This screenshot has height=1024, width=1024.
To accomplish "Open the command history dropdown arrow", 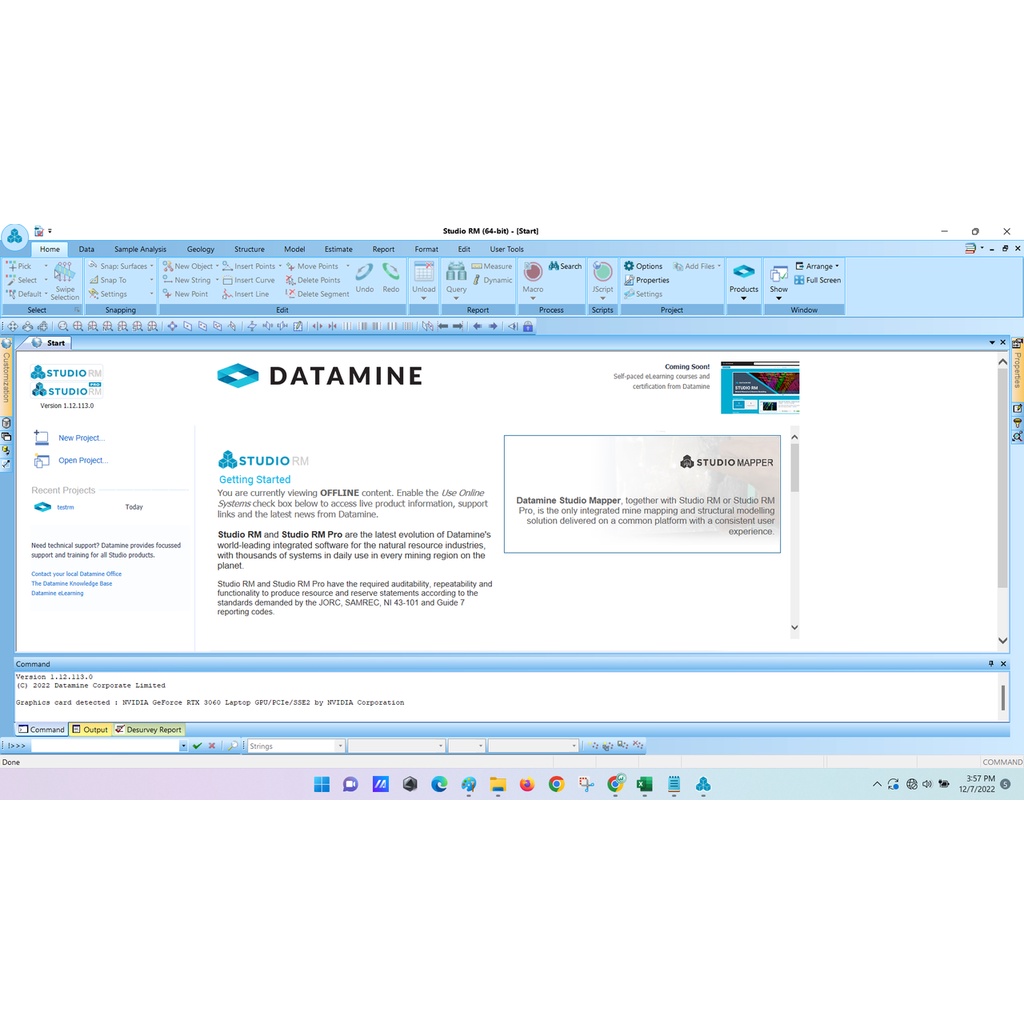I will click(x=184, y=746).
